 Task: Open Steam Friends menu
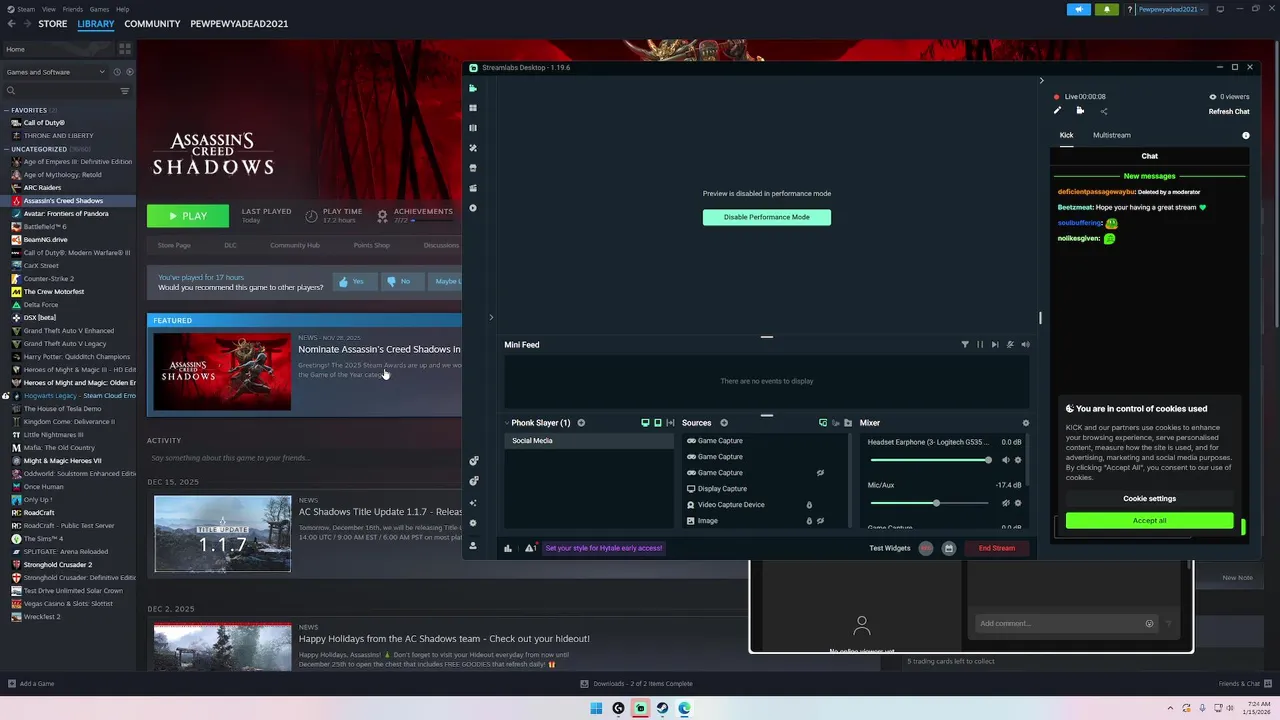click(73, 9)
